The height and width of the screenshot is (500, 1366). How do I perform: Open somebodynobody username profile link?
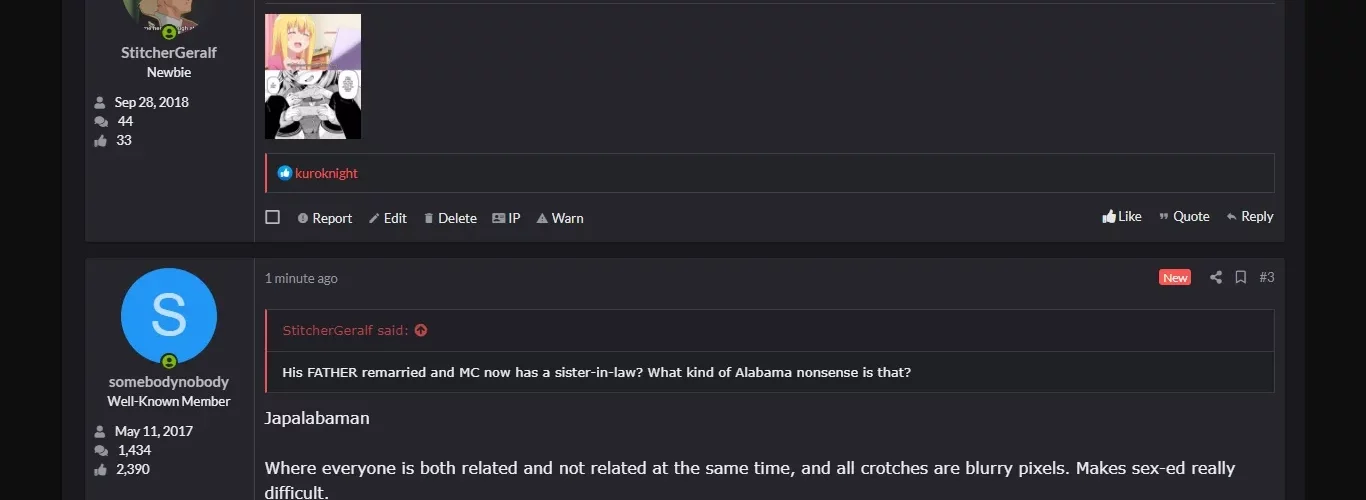tap(168, 381)
